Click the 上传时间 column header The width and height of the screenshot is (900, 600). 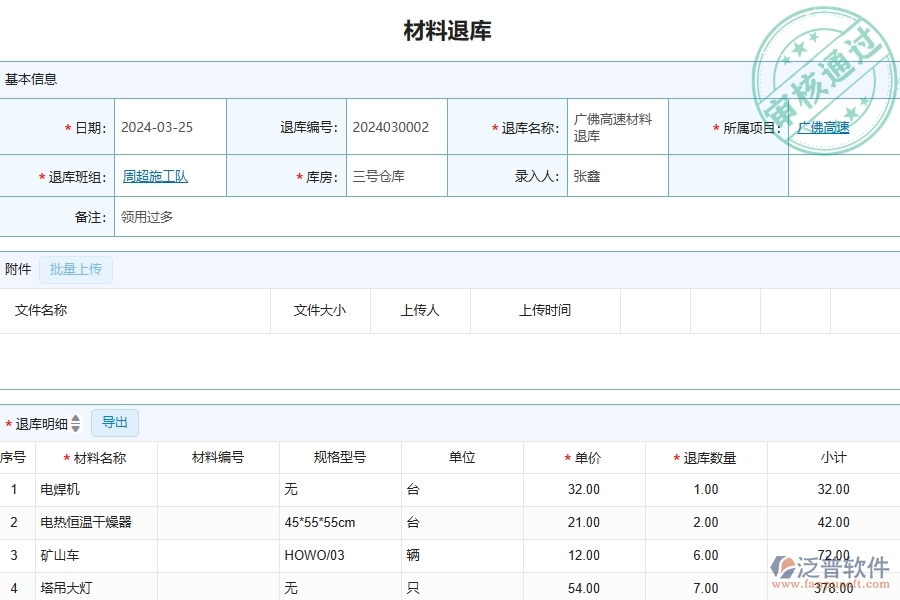545,310
